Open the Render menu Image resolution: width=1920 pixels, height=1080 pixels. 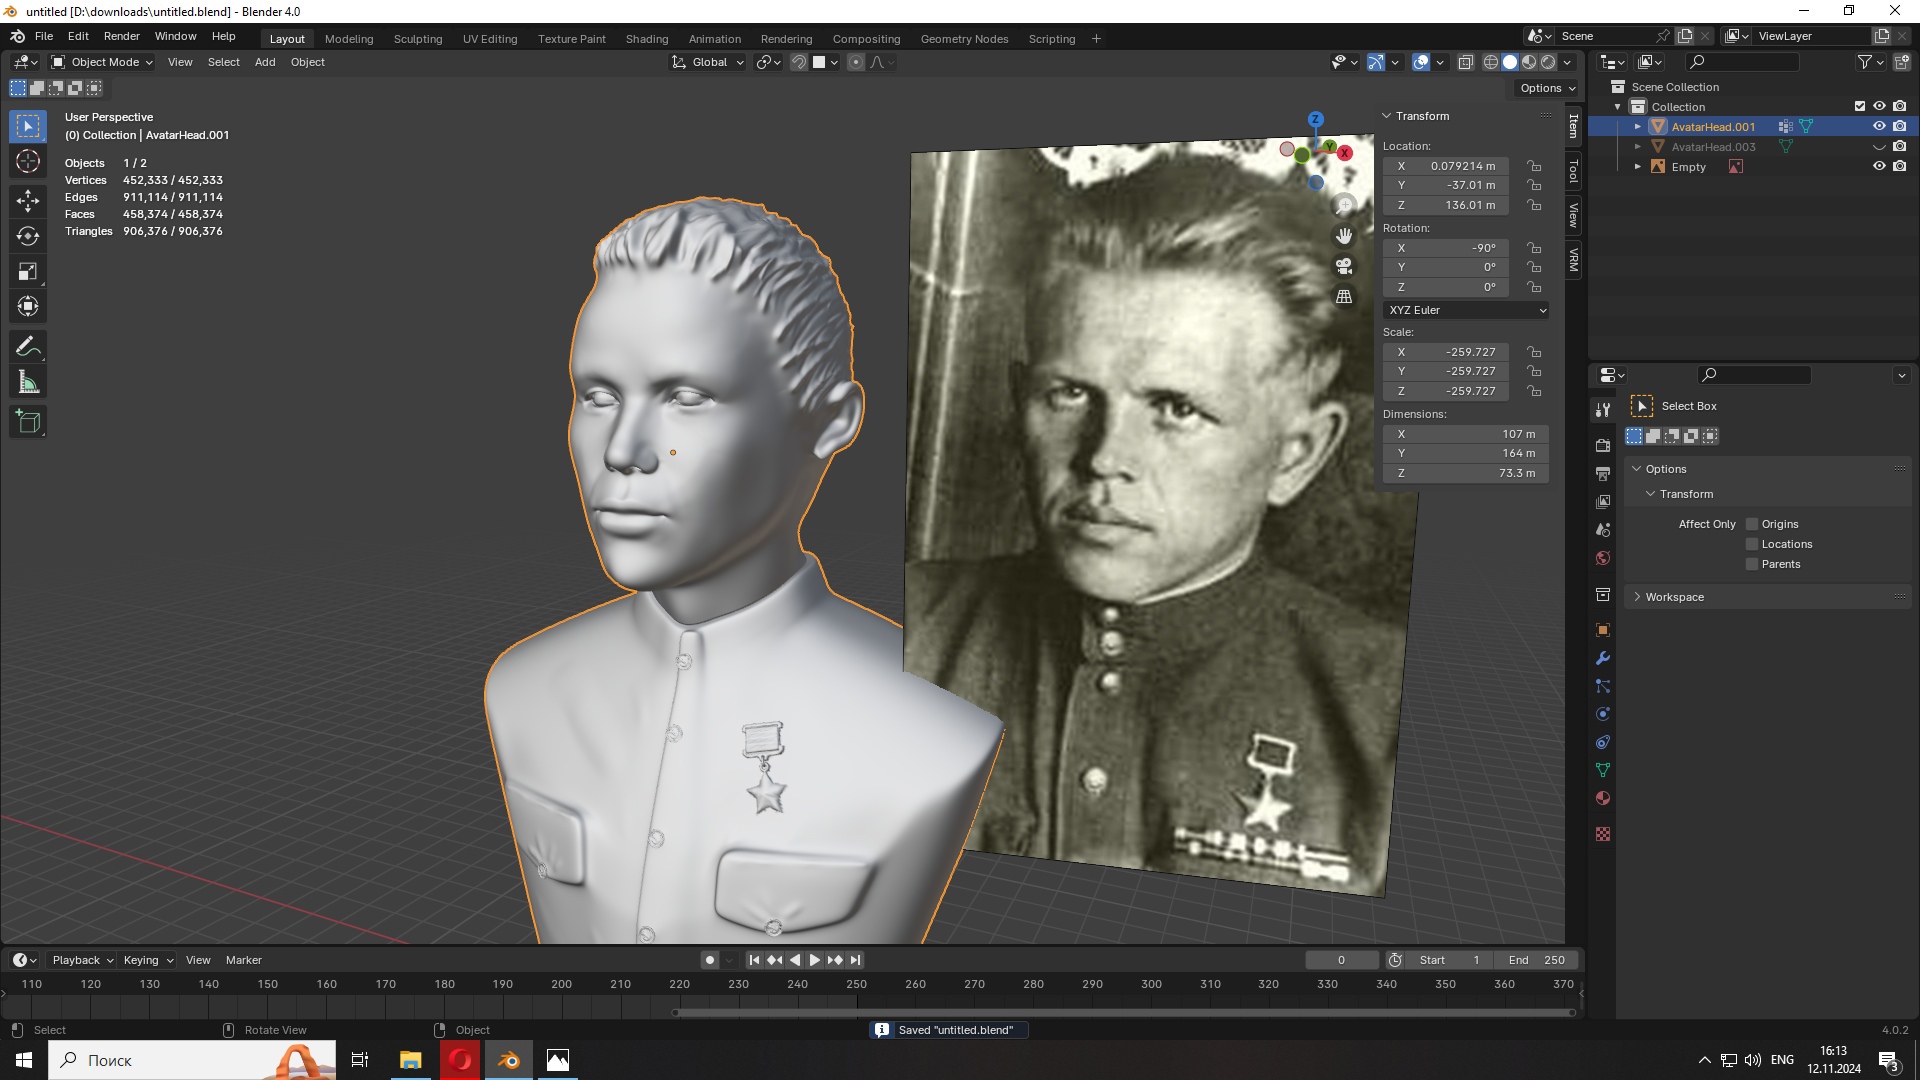121,36
